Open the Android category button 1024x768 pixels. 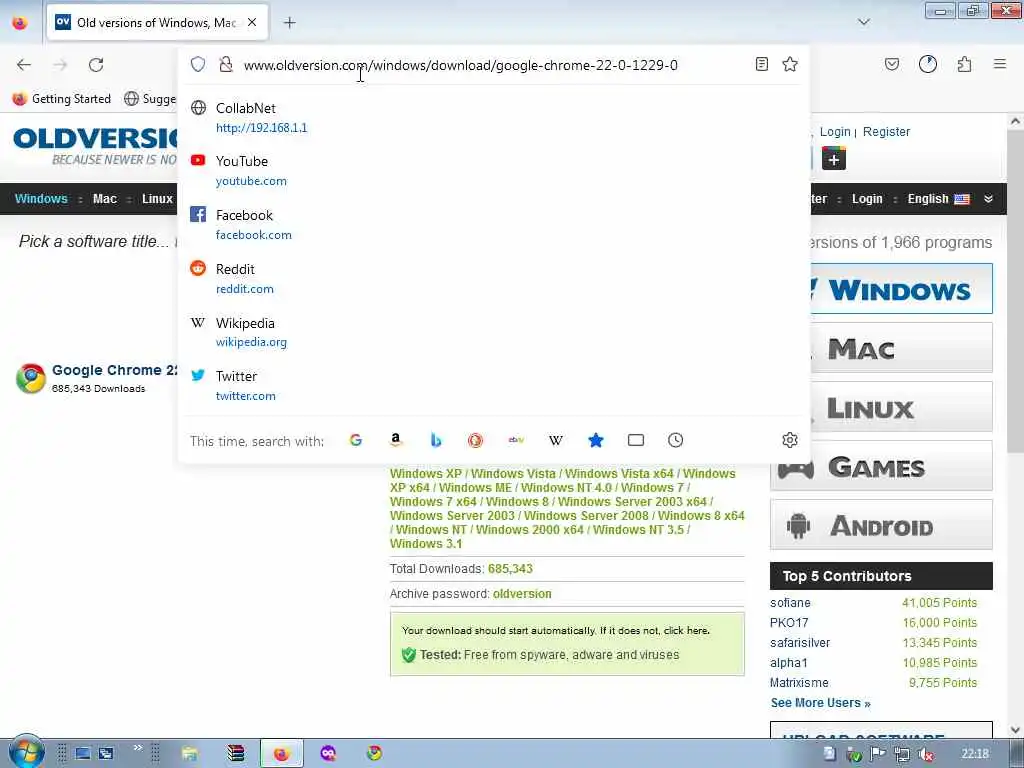(x=881, y=525)
